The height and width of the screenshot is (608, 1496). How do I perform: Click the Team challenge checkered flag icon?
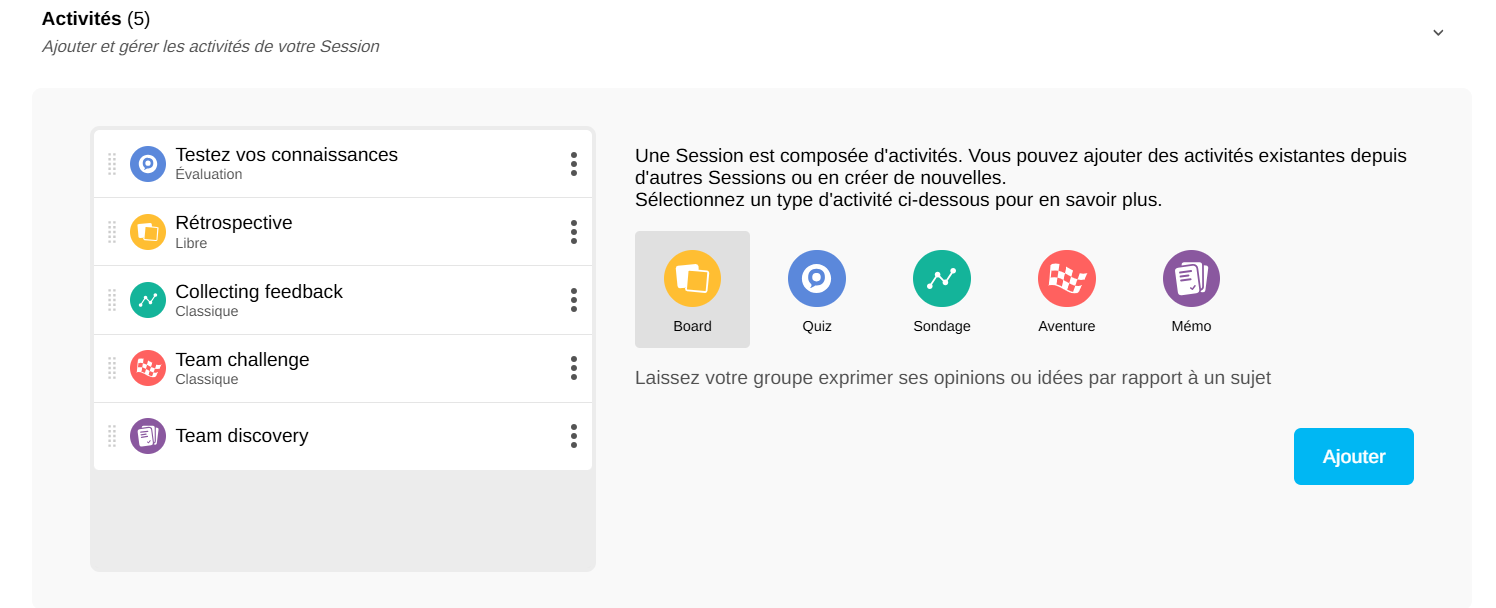point(148,368)
